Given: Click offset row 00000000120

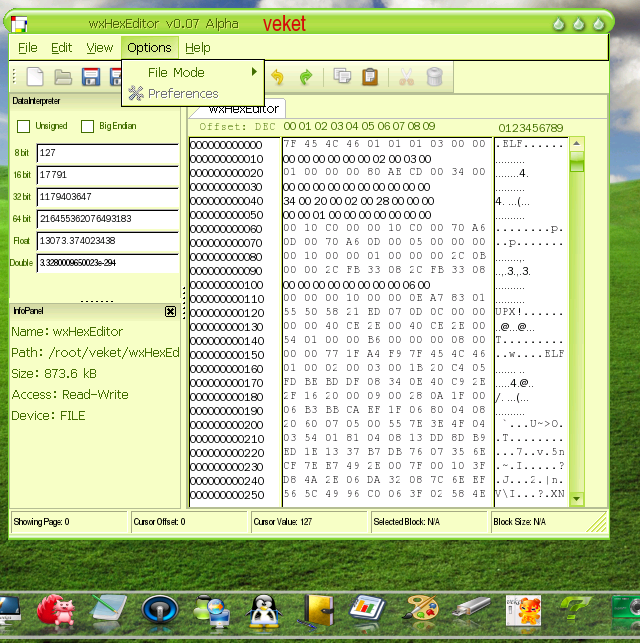Looking at the screenshot, I should pyautogui.click(x=227, y=313).
